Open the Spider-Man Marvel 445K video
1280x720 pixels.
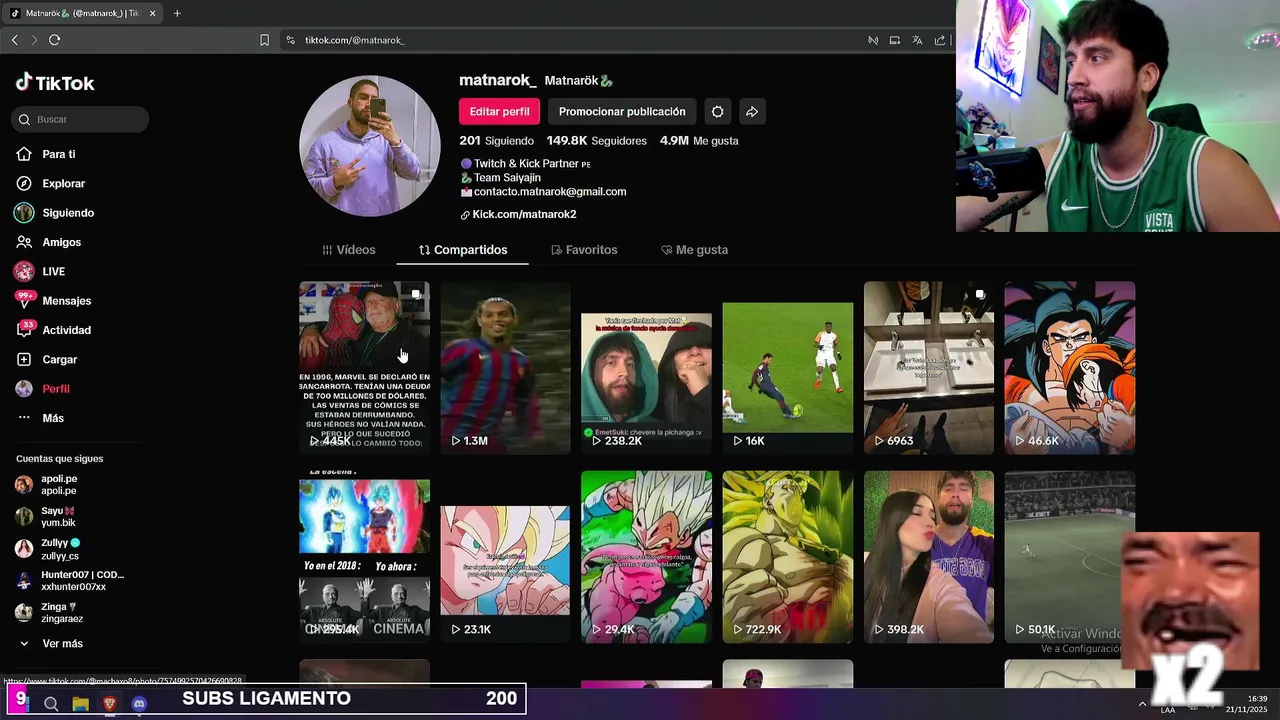364,368
